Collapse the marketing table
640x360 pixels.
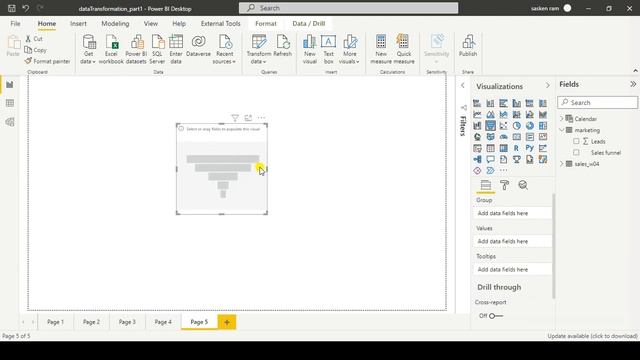pyautogui.click(x=562, y=130)
